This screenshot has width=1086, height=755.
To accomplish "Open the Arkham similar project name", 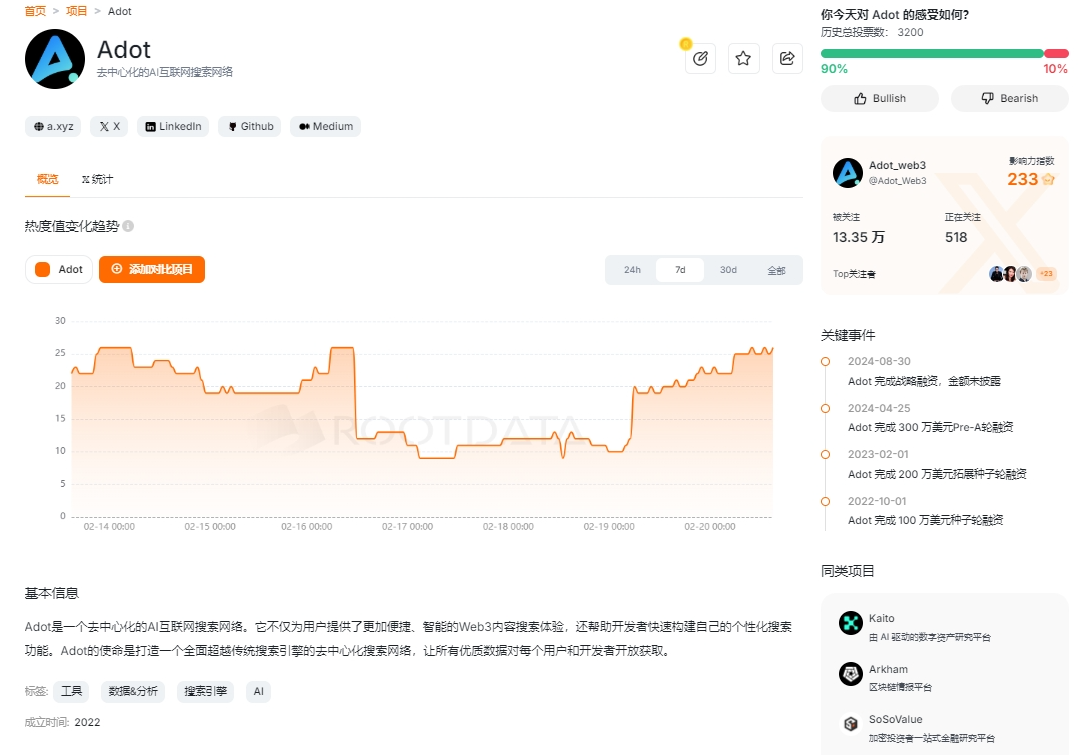I will tap(888, 669).
